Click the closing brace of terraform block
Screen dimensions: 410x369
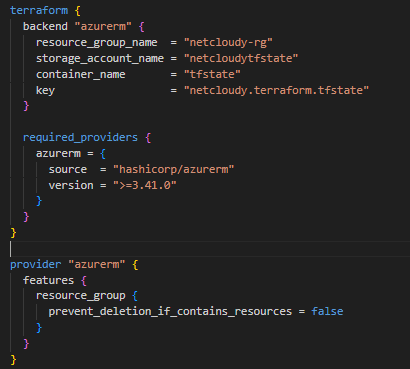click(x=13, y=233)
